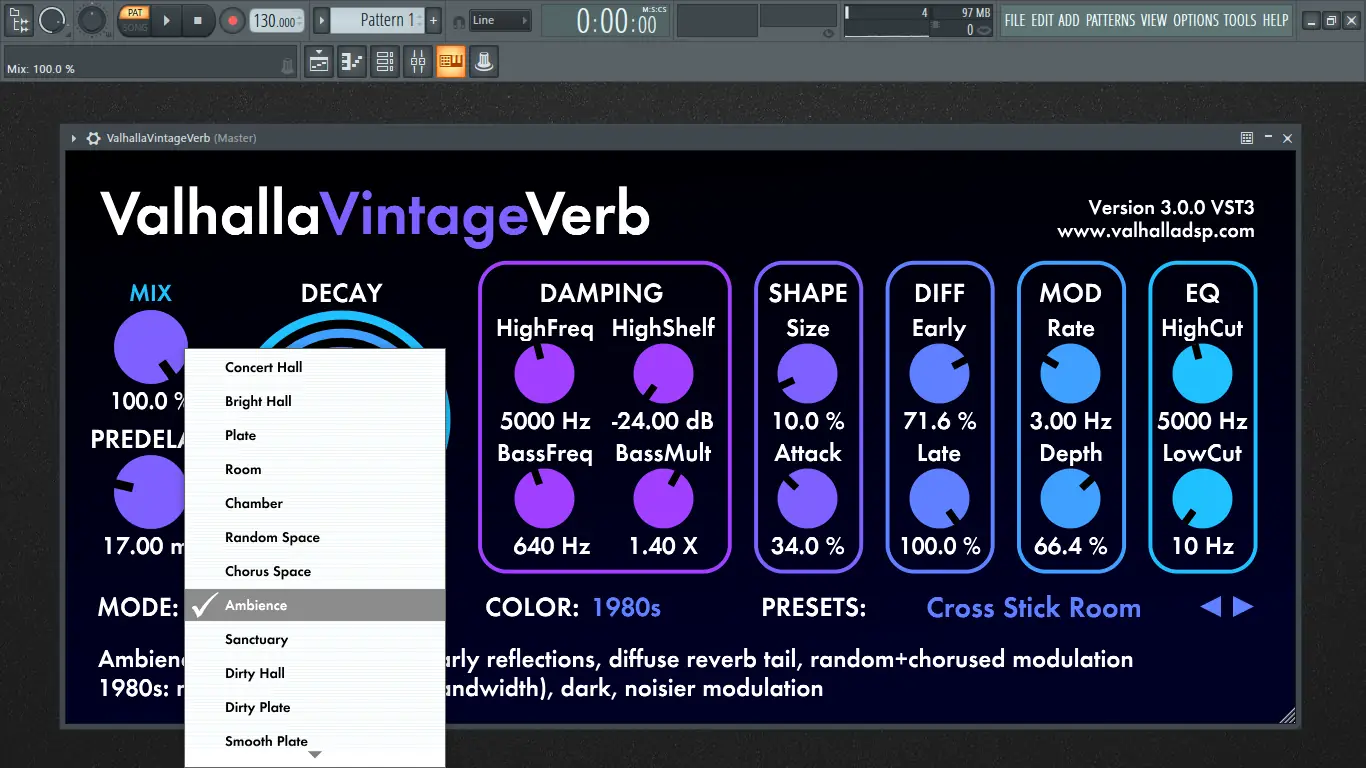
Task: Click the M:S:CS time format label
Action: click(654, 9)
